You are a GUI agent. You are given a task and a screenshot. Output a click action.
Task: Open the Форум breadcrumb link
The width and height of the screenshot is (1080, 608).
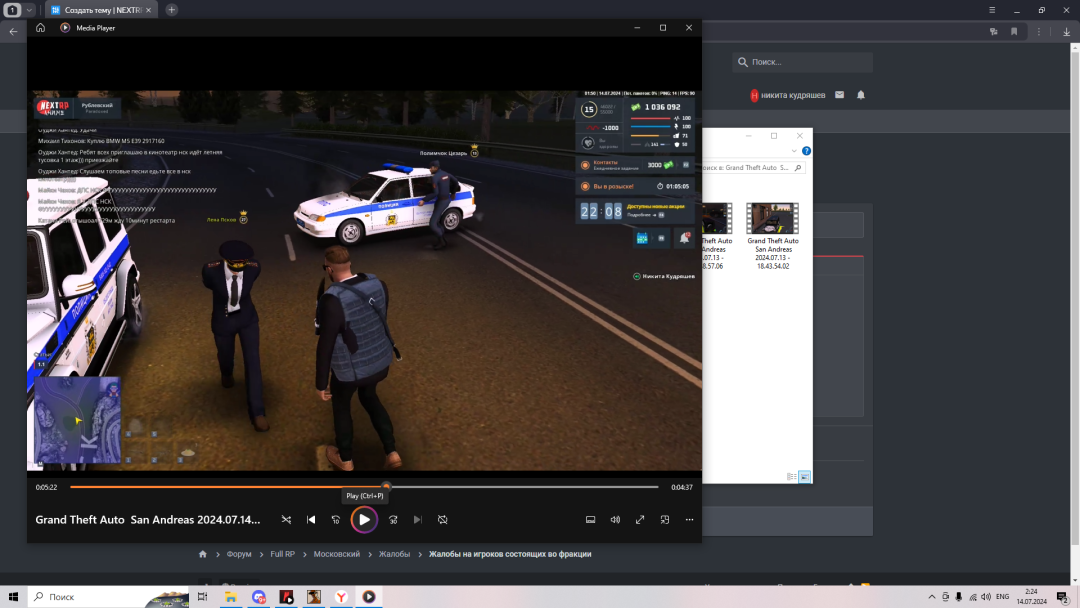(239, 554)
